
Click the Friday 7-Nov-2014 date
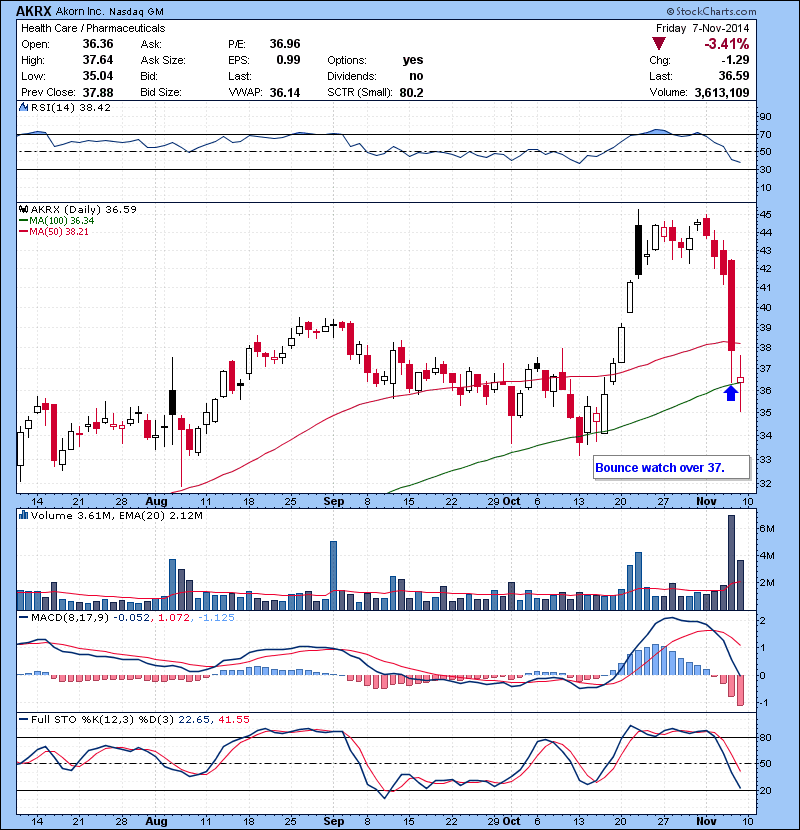703,29
